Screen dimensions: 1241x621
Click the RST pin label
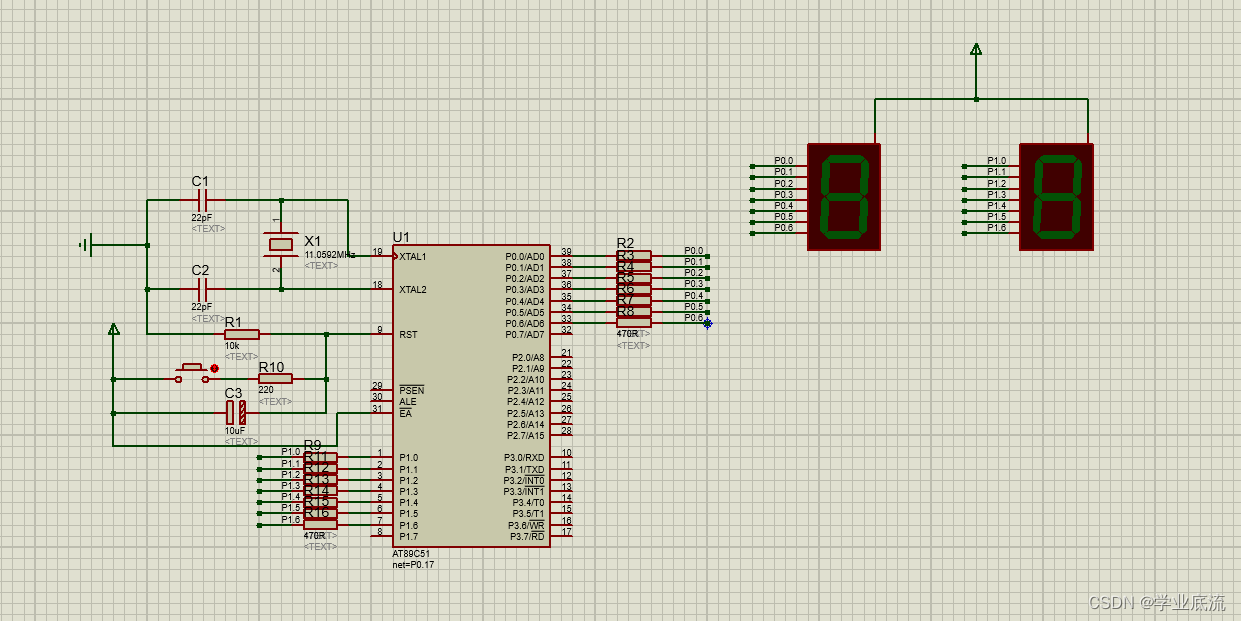point(408,335)
